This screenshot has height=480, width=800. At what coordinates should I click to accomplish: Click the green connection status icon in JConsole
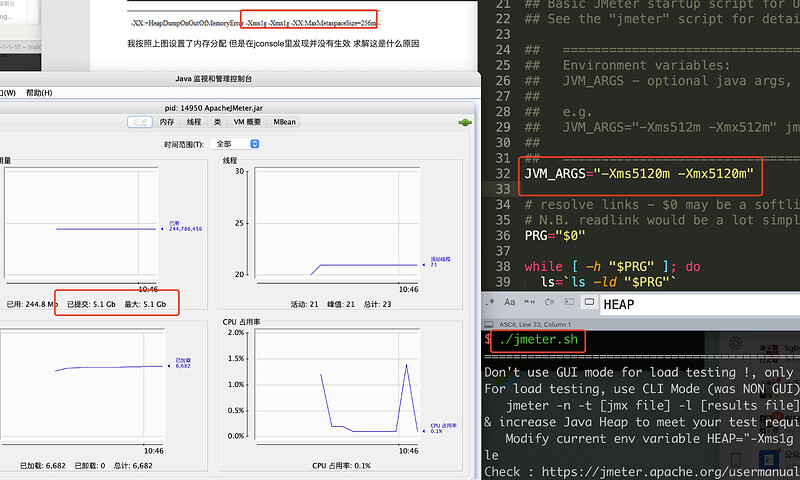[x=465, y=122]
